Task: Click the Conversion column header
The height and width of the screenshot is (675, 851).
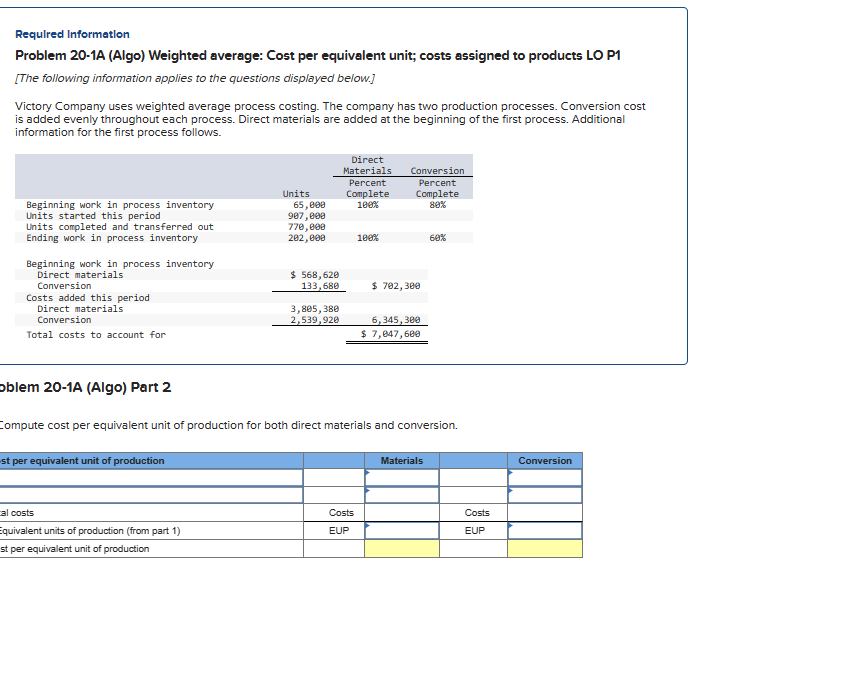Action: tap(545, 460)
